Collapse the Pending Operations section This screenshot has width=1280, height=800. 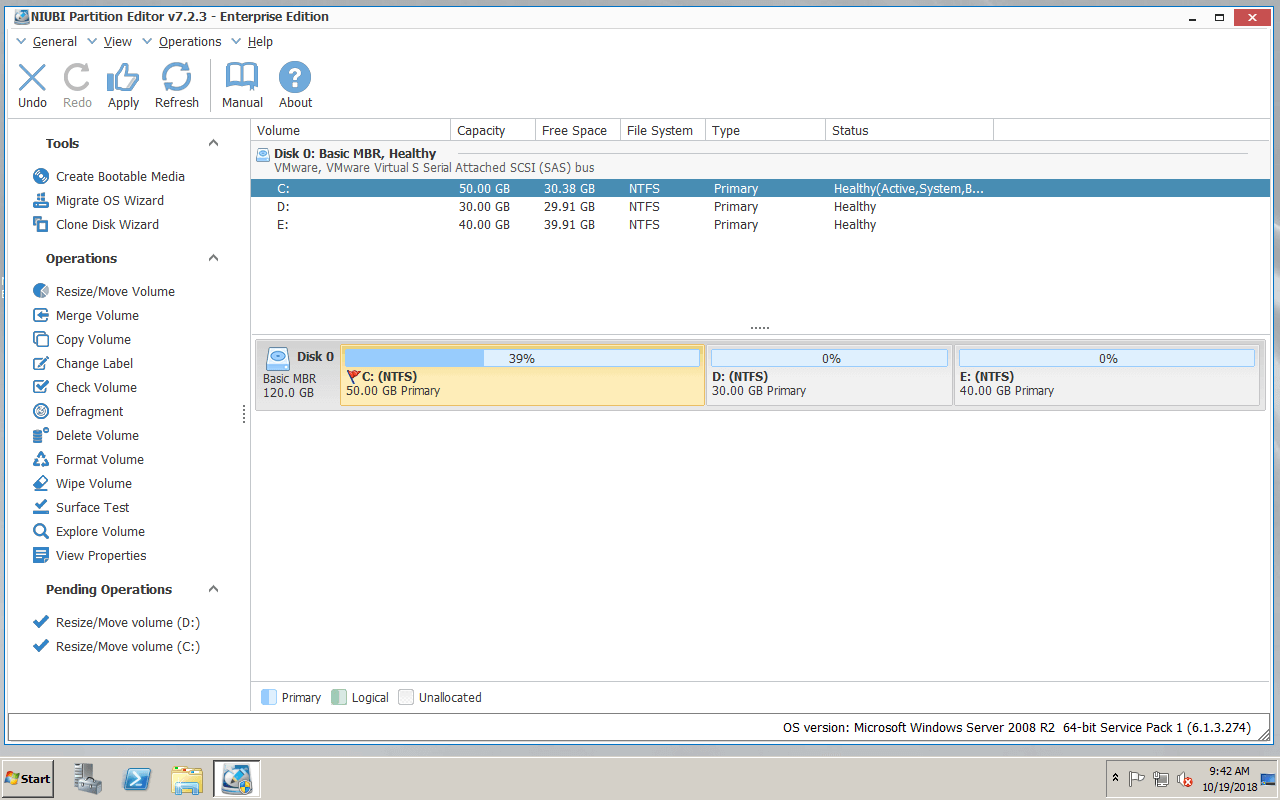pos(213,589)
